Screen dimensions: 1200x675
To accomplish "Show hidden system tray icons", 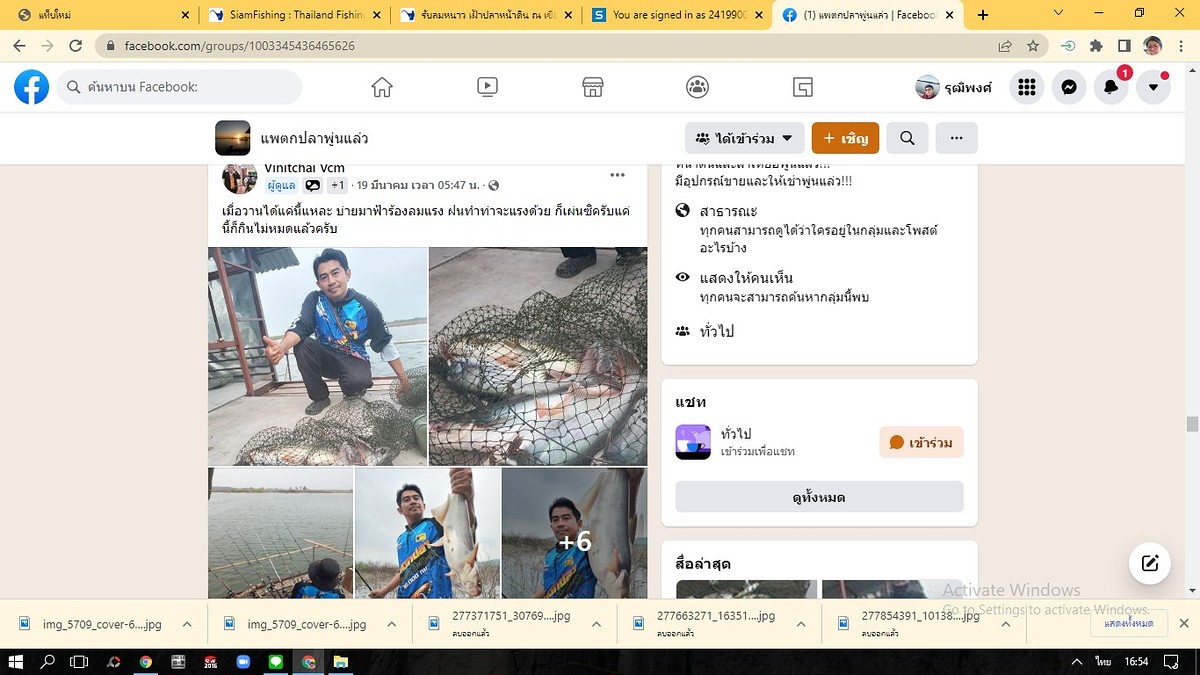I will click(1077, 662).
